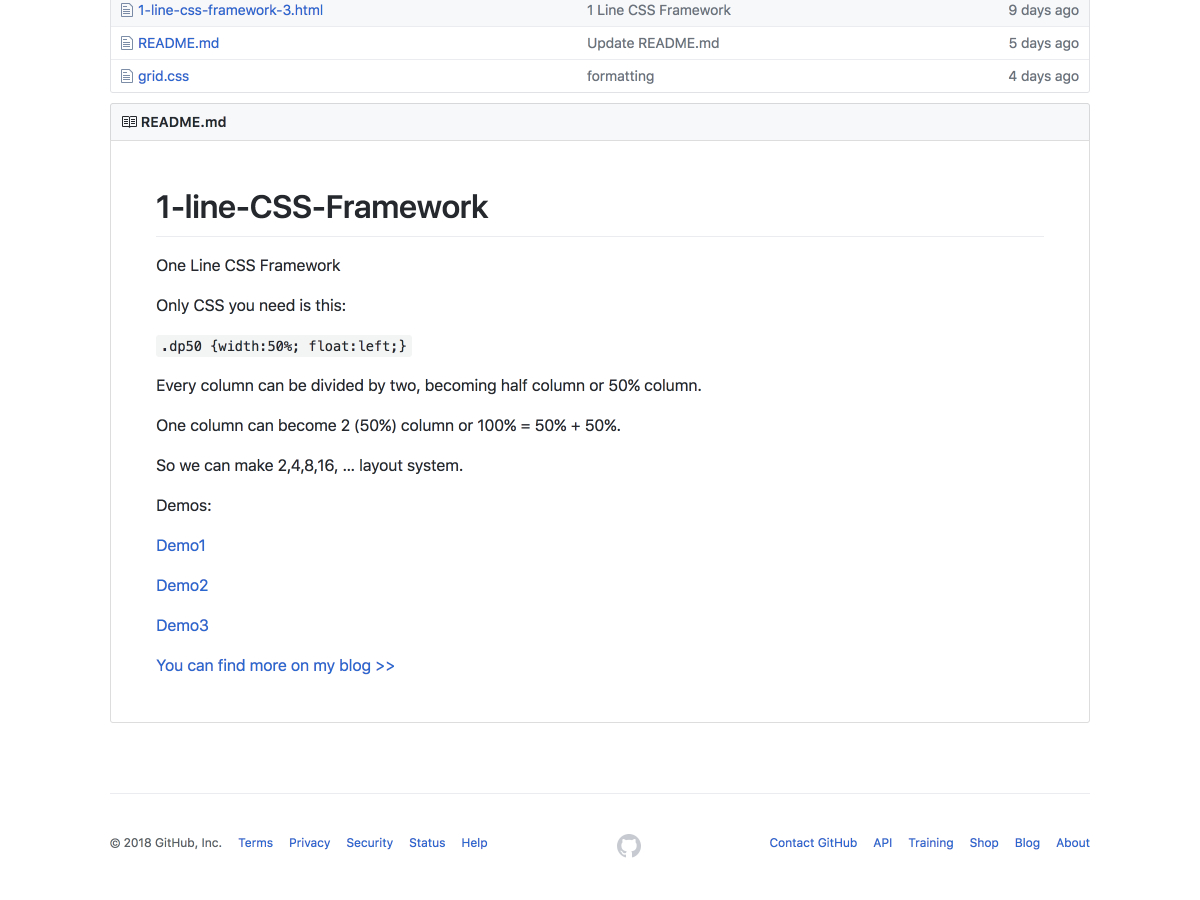Open the grid.css file
Screen dimensions: 1200x900
click(x=163, y=76)
